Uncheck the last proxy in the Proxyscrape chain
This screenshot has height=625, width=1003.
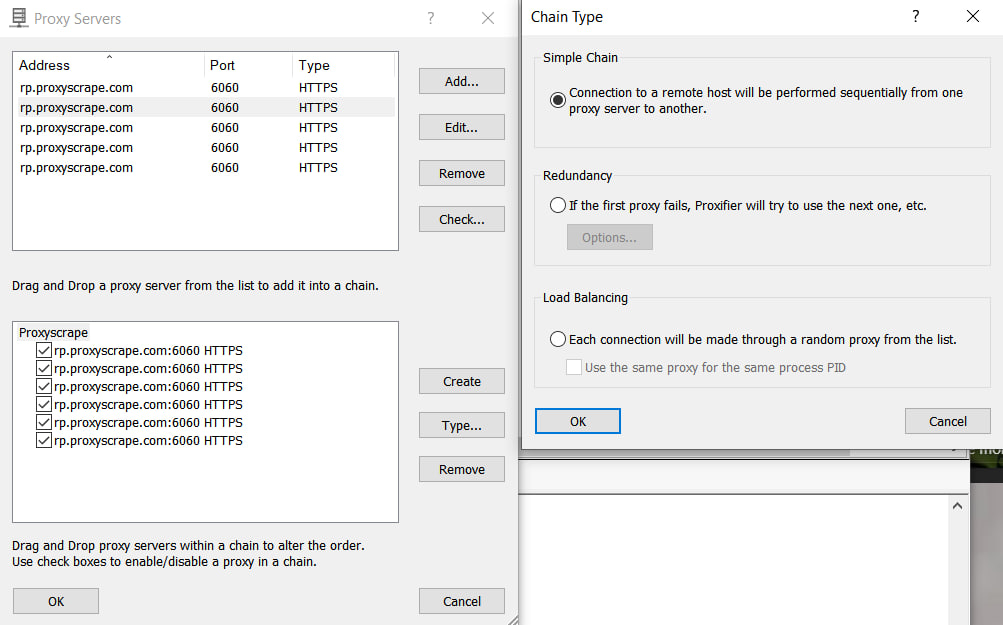coord(43,440)
